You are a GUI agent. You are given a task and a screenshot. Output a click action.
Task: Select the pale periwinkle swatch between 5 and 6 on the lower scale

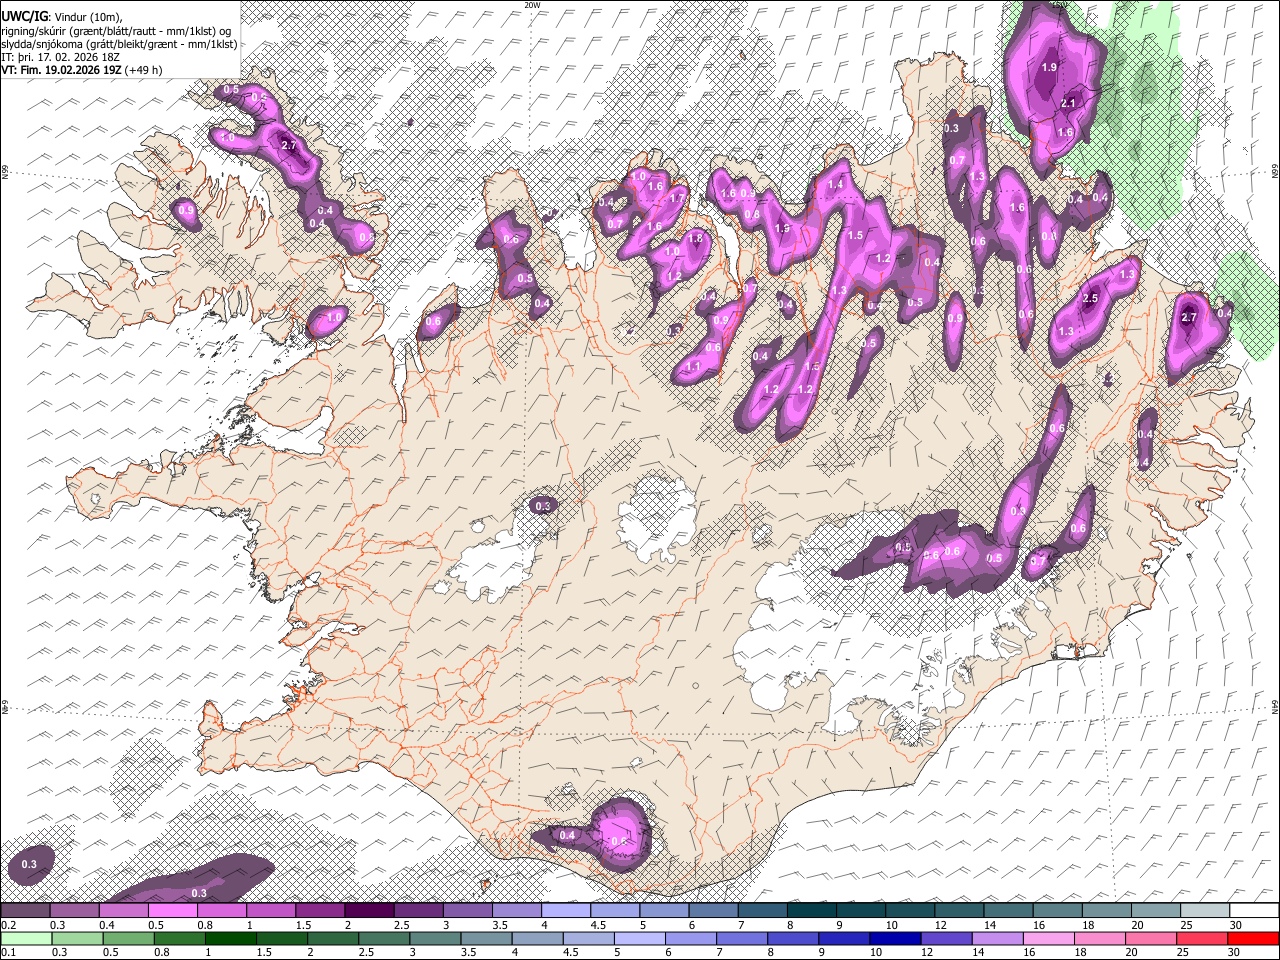click(639, 938)
